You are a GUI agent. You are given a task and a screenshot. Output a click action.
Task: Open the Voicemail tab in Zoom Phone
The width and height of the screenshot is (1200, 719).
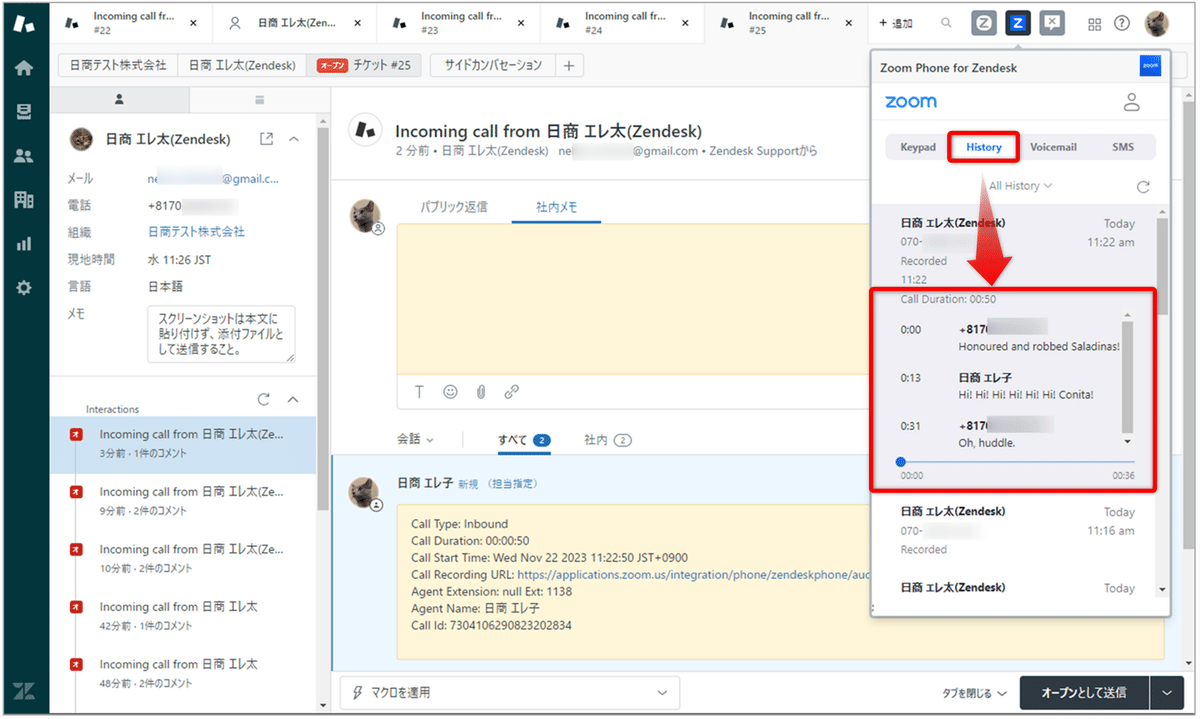tap(1053, 147)
